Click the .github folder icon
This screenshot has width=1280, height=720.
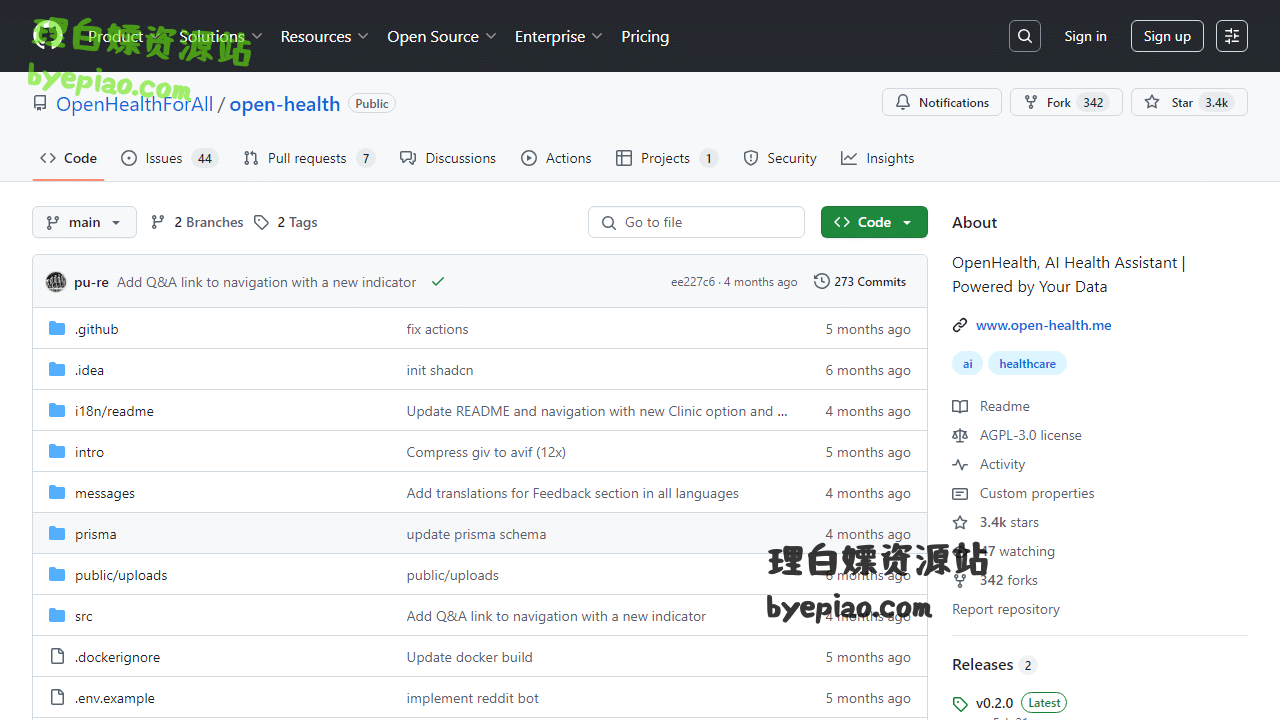tap(57, 329)
